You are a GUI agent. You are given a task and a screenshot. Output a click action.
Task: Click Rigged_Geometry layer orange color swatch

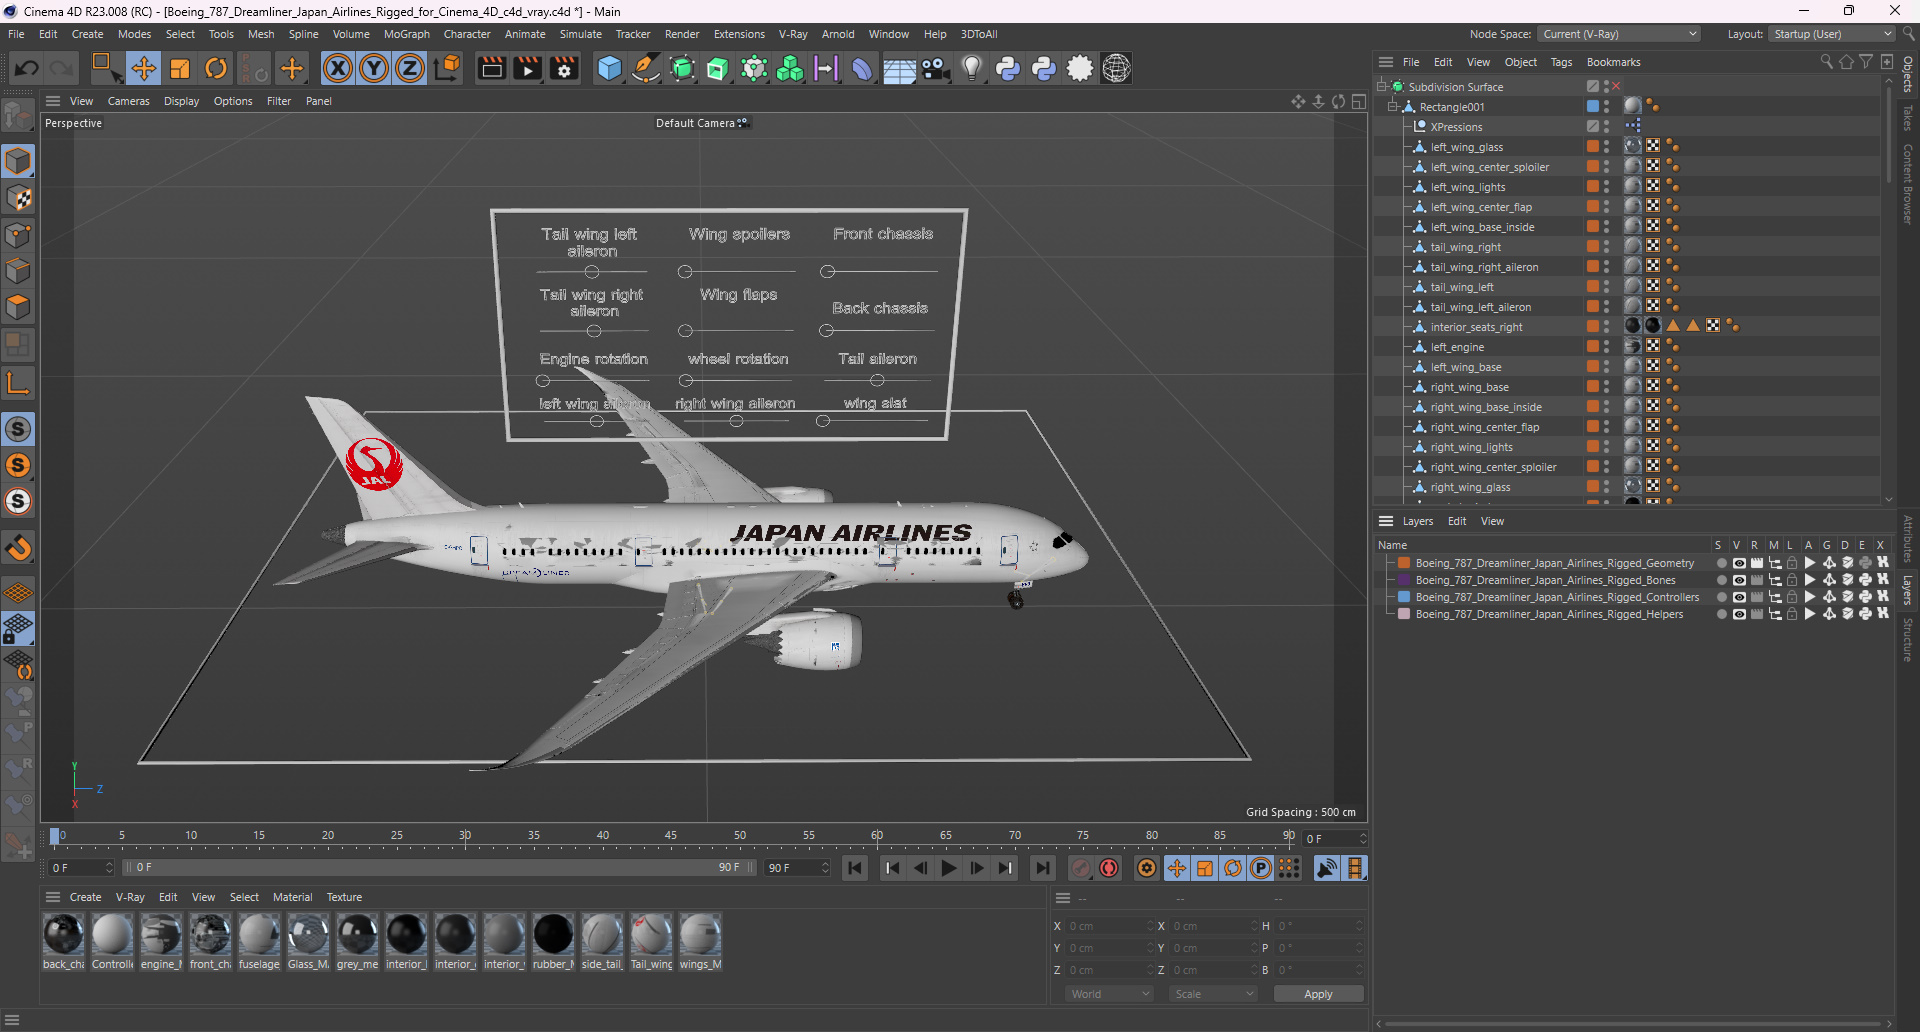click(1404, 563)
